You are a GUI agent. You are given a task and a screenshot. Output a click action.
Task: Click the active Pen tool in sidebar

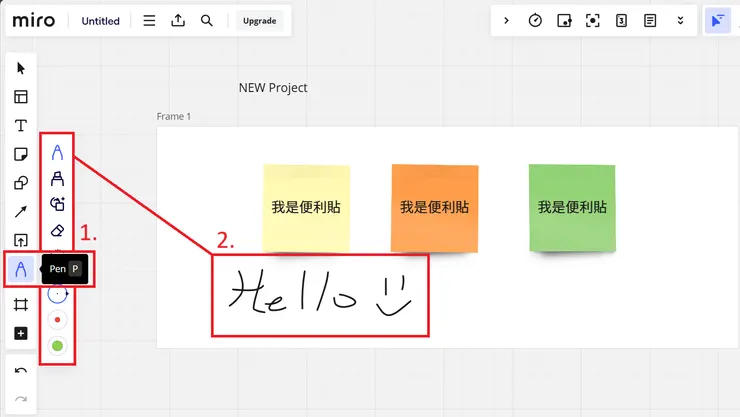21,270
